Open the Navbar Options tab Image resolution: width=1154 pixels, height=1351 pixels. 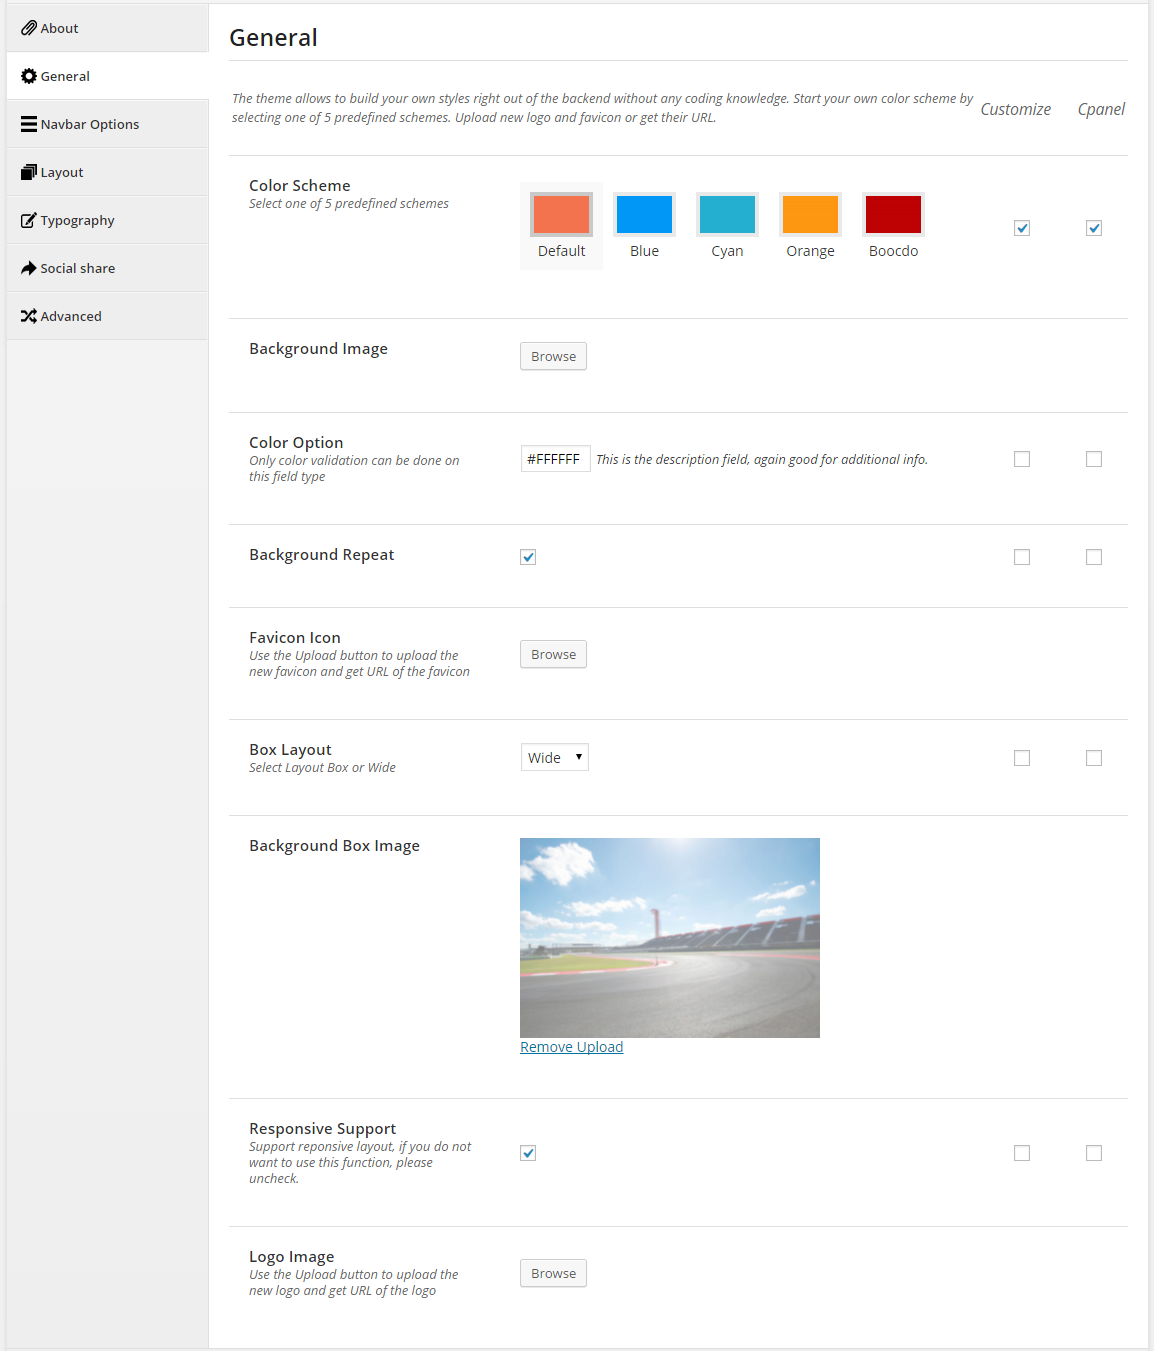point(108,124)
